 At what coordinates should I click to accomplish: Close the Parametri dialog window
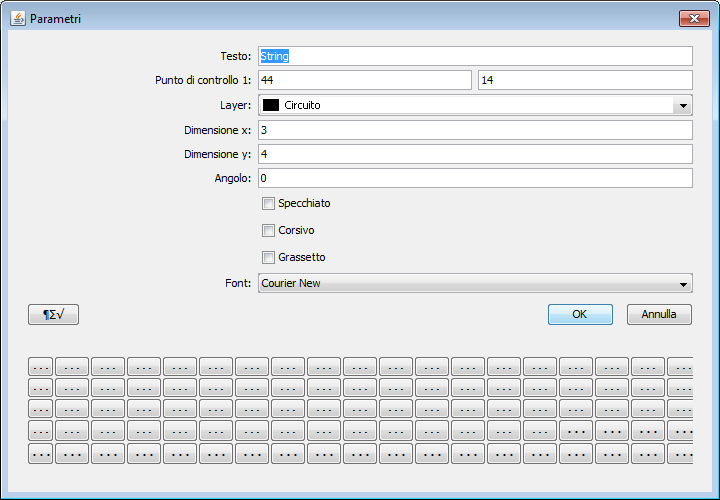pyautogui.click(x=693, y=19)
